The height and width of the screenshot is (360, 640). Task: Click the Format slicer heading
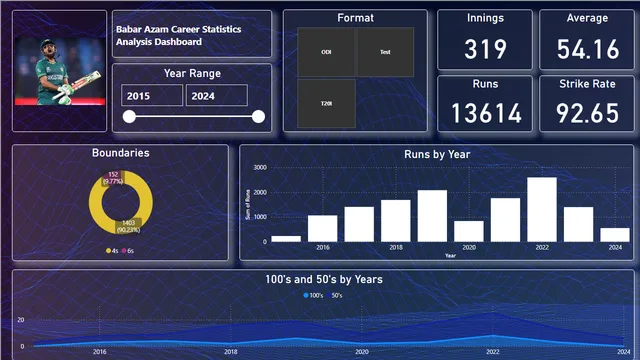coord(355,18)
